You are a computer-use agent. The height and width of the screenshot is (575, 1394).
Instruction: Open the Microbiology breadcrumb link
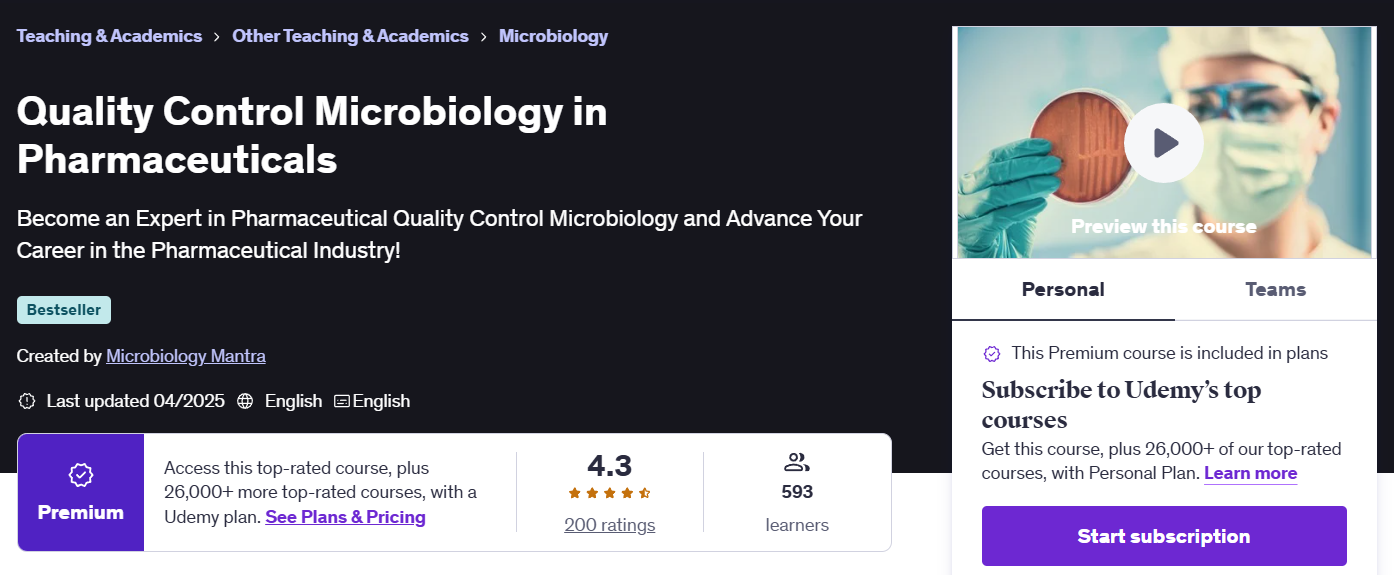(553, 36)
